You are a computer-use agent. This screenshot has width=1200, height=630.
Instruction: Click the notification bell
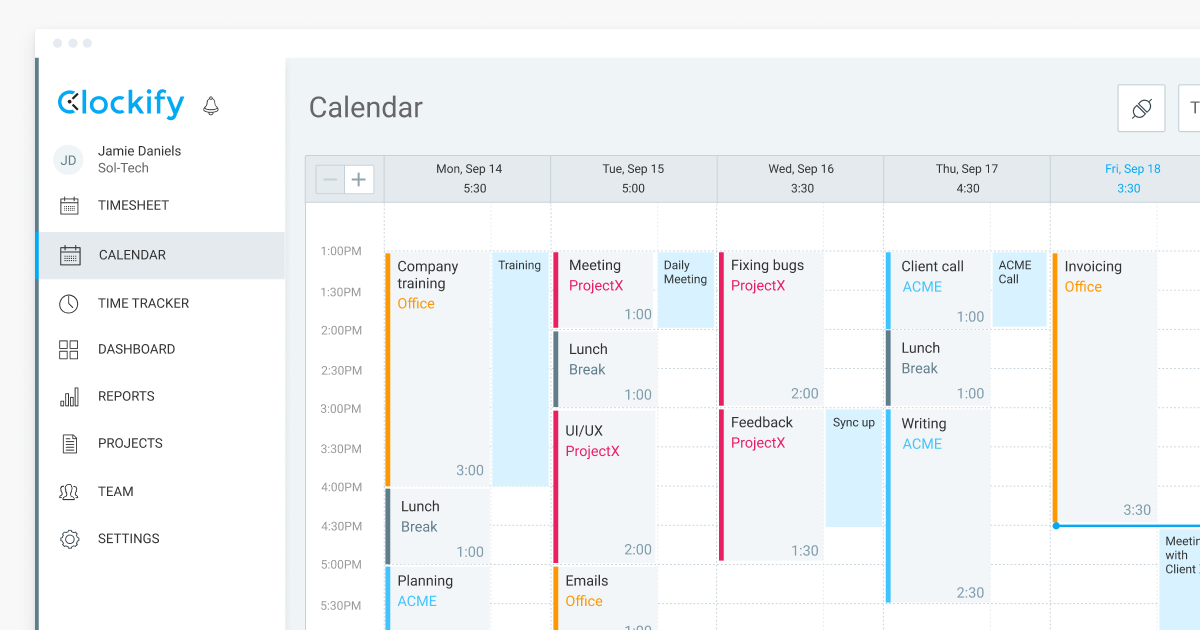(210, 104)
